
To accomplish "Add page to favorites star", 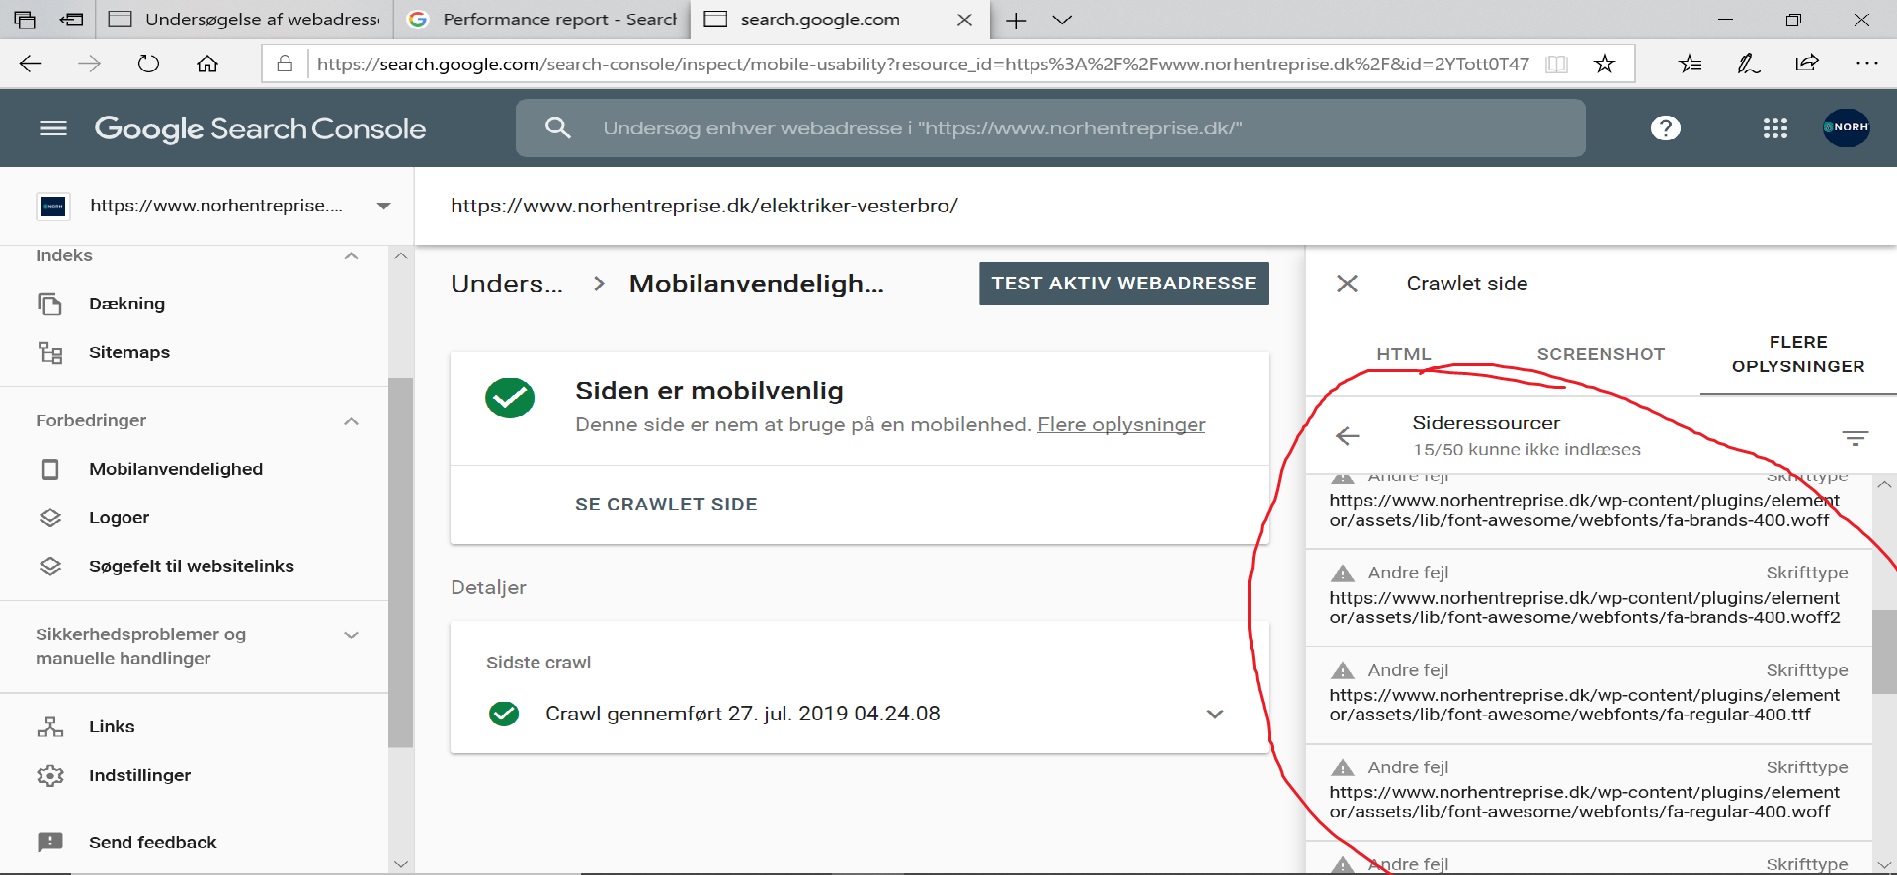I will coord(1604,64).
